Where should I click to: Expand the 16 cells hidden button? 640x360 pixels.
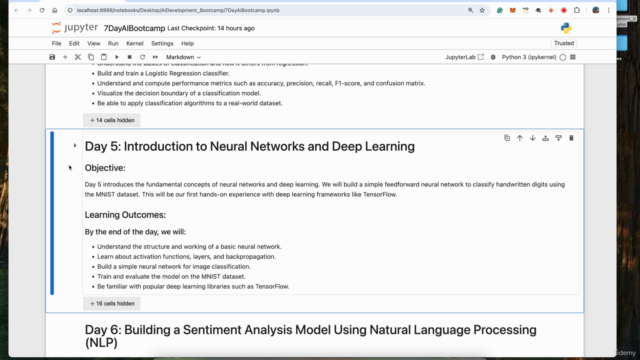click(x=112, y=304)
